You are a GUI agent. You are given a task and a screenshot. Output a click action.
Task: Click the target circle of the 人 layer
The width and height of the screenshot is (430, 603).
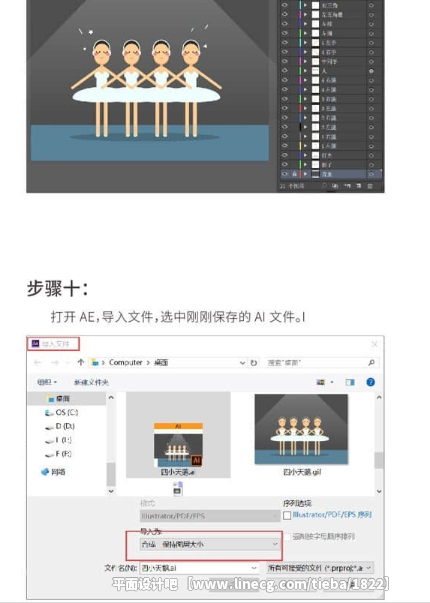tap(371, 71)
